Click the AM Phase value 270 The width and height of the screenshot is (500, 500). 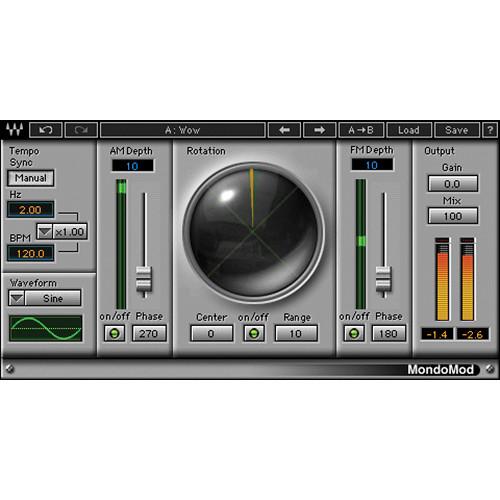click(x=149, y=333)
